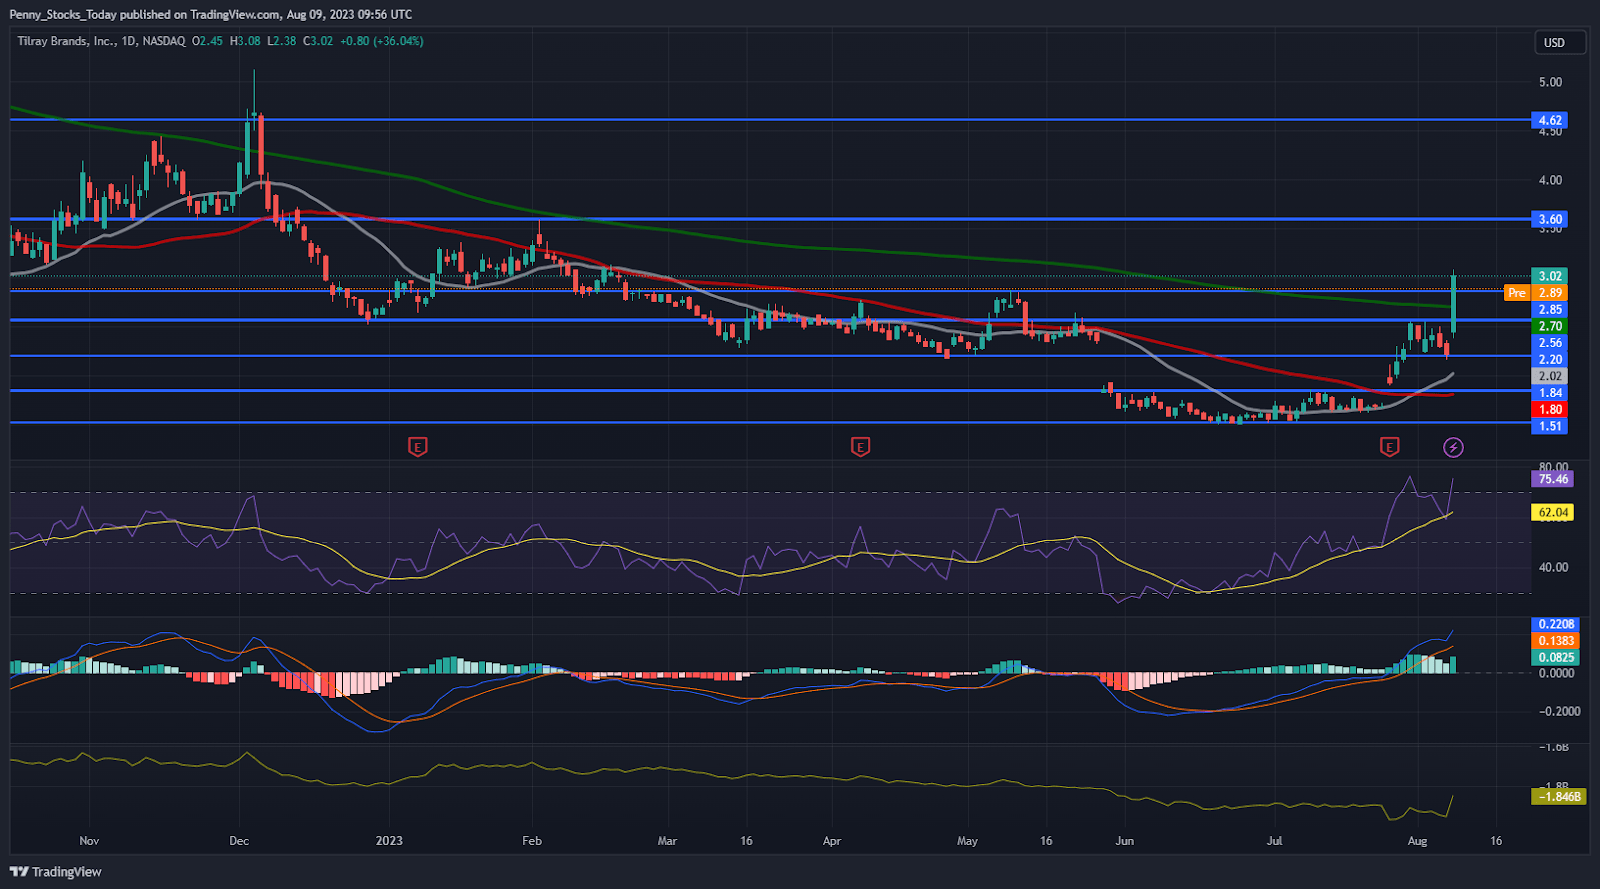Click the earnings marker near April

coord(860,447)
